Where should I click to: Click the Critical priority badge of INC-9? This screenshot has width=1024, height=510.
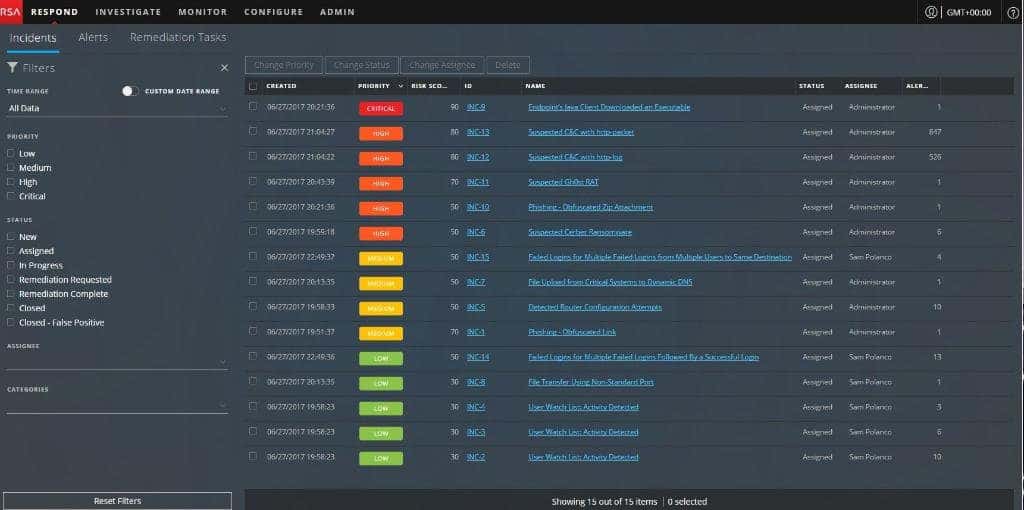(x=380, y=108)
